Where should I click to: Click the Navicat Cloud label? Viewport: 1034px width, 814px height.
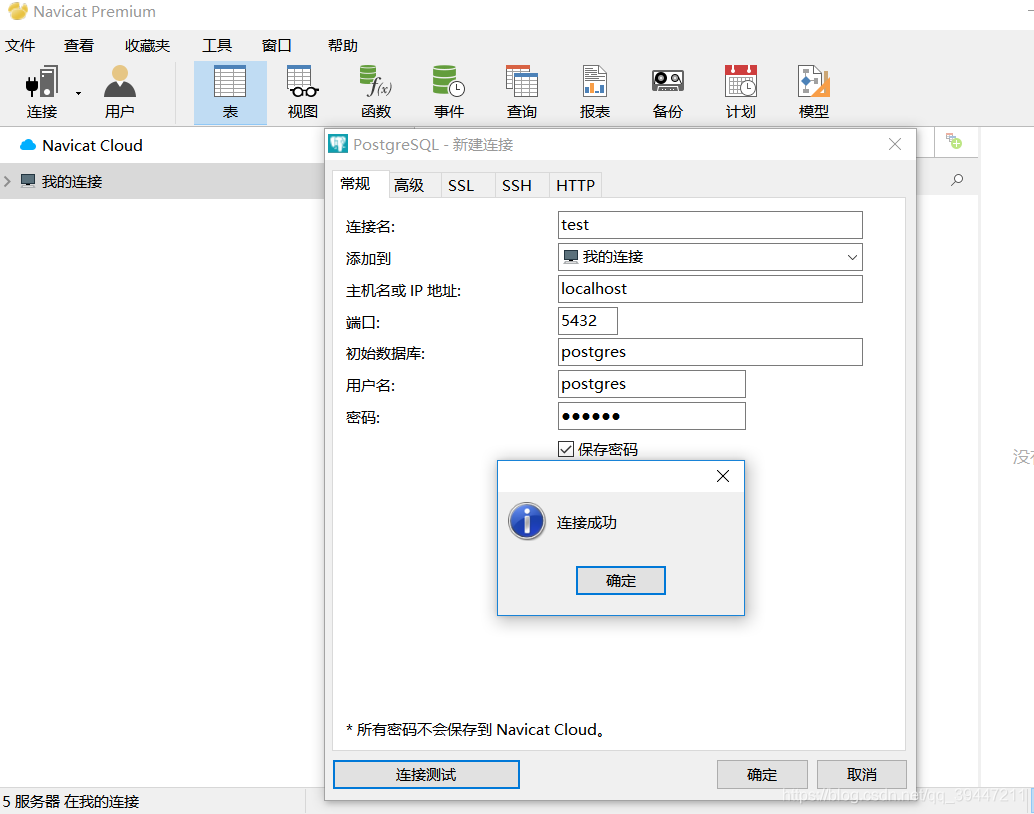92,145
